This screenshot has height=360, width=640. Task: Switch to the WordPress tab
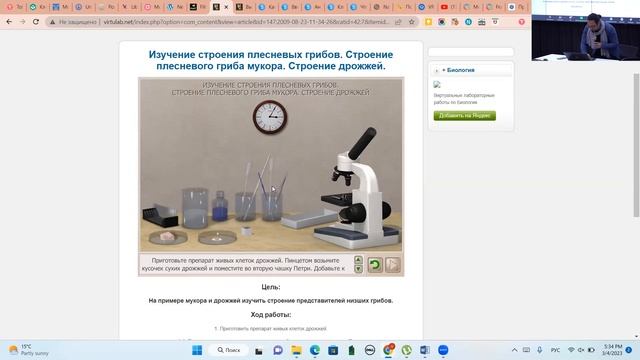[175, 7]
